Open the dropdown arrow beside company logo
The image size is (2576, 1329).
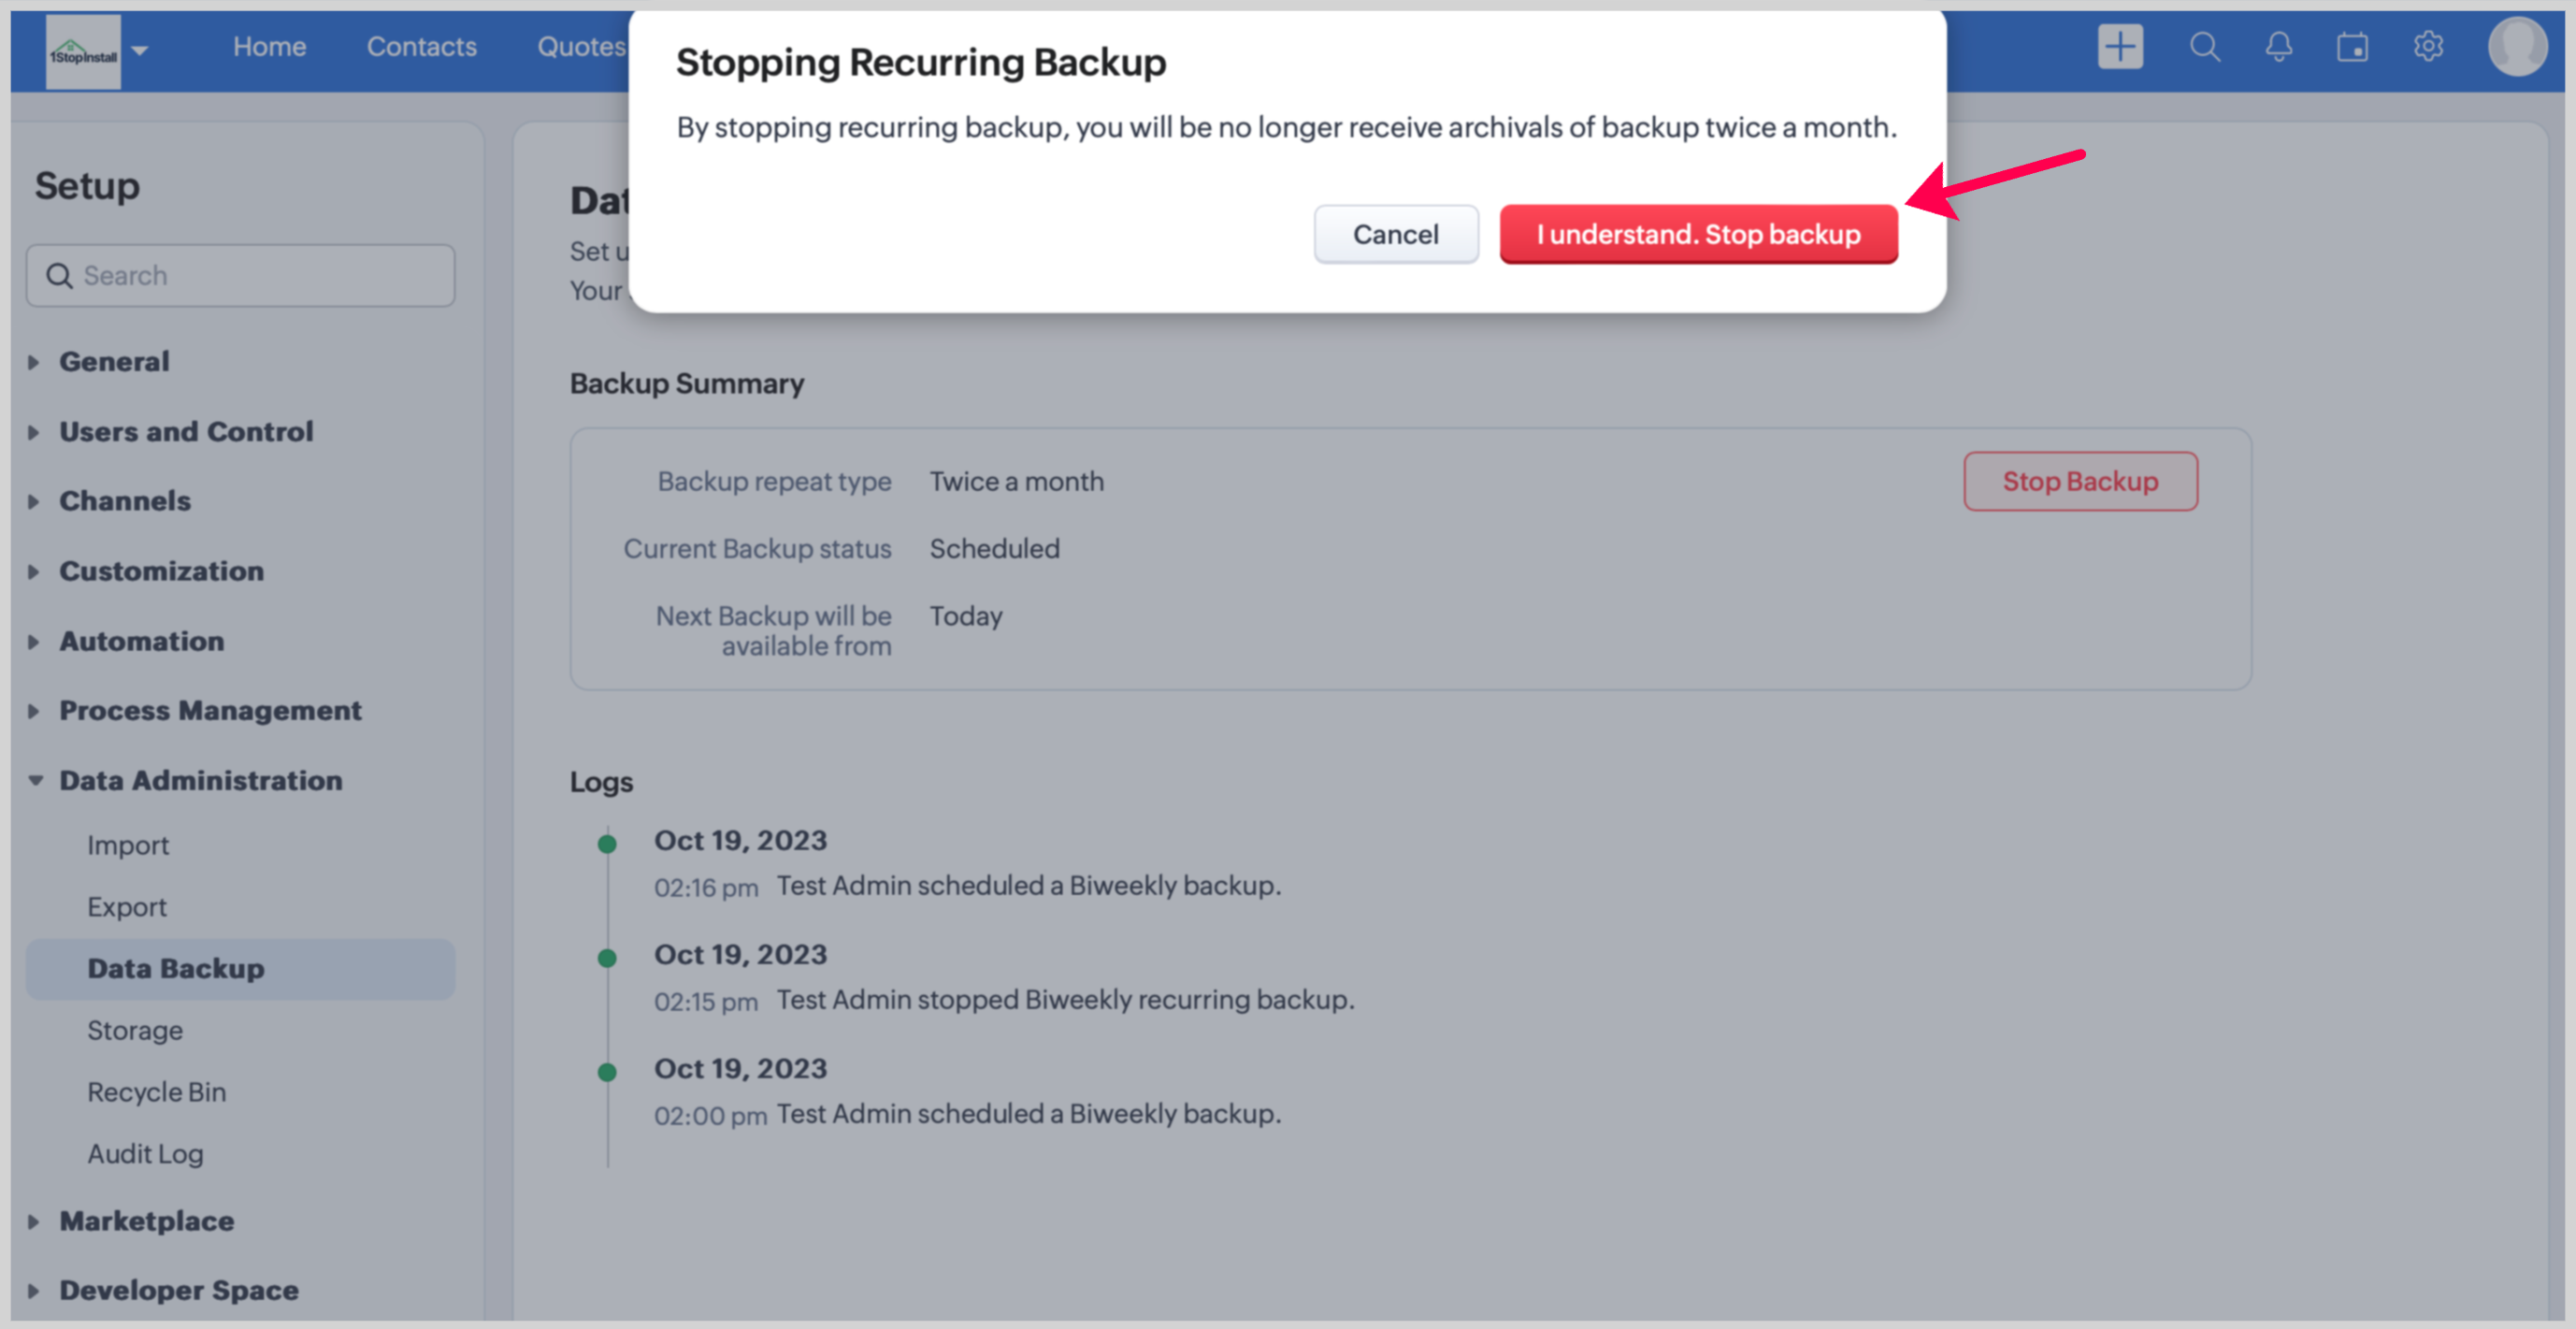point(140,50)
